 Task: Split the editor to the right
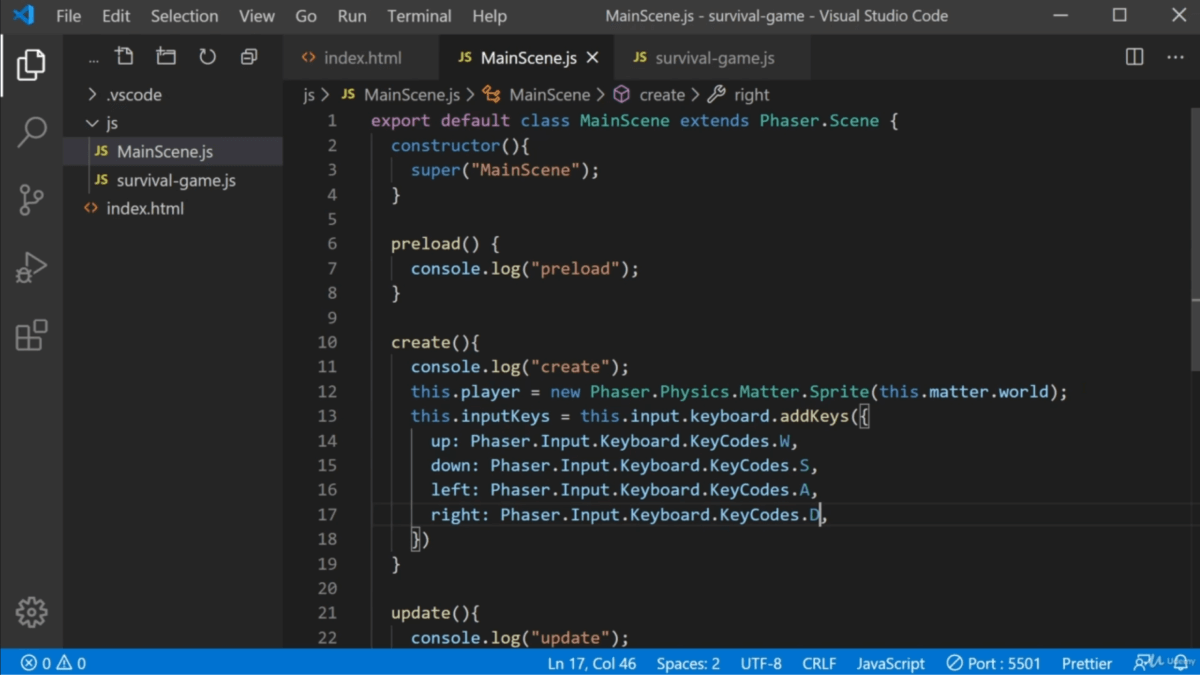pos(1134,57)
